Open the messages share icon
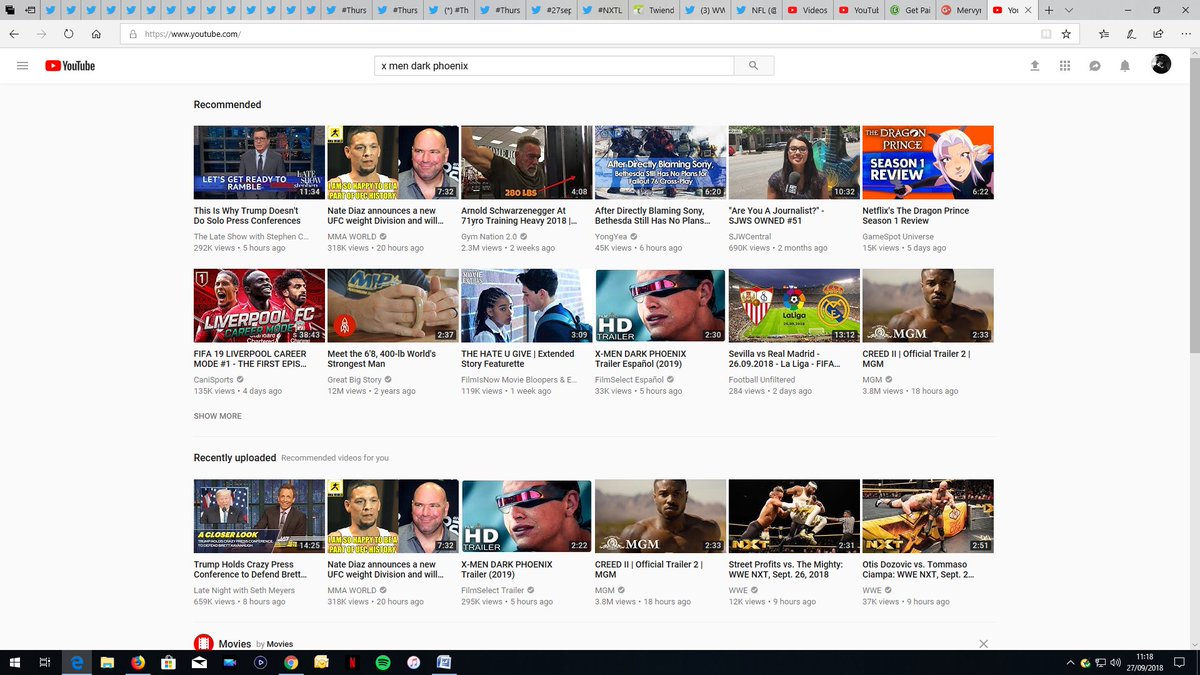Image resolution: width=1200 pixels, height=675 pixels. click(1095, 66)
